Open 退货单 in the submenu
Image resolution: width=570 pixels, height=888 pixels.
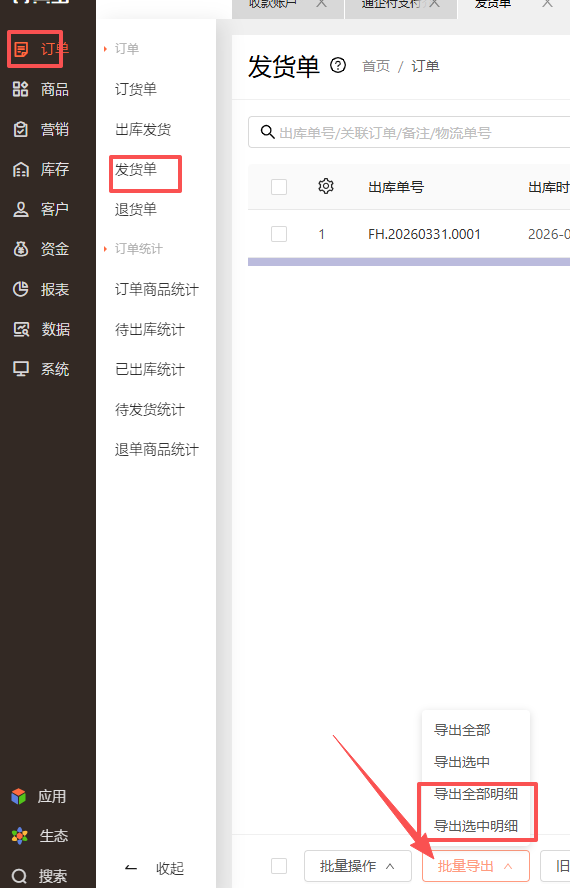(x=136, y=209)
